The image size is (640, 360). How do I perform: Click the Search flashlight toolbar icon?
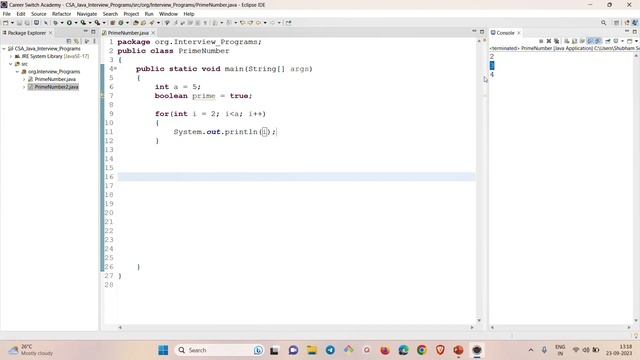point(152,23)
